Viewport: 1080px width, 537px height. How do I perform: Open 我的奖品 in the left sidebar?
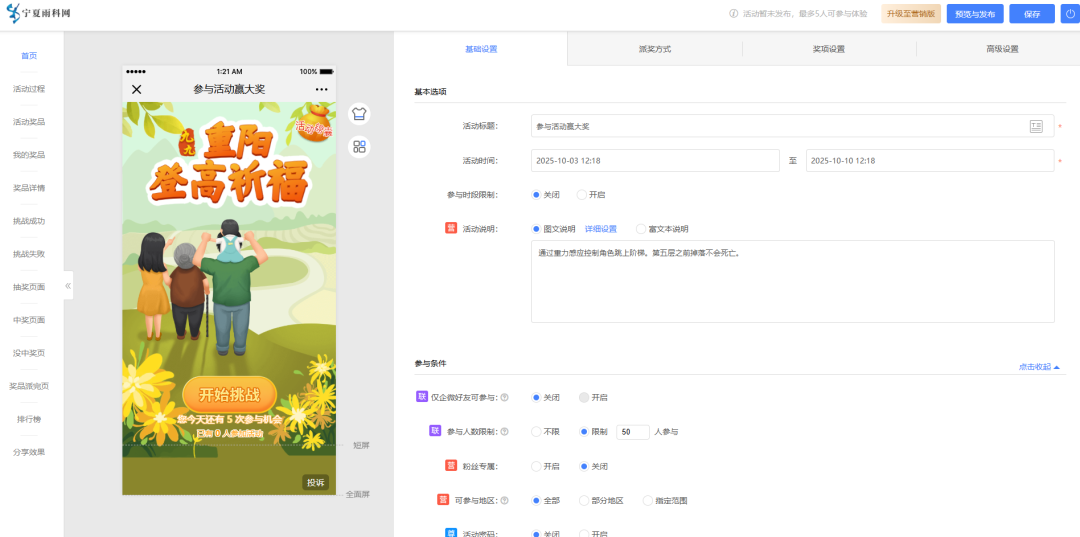click(29, 155)
